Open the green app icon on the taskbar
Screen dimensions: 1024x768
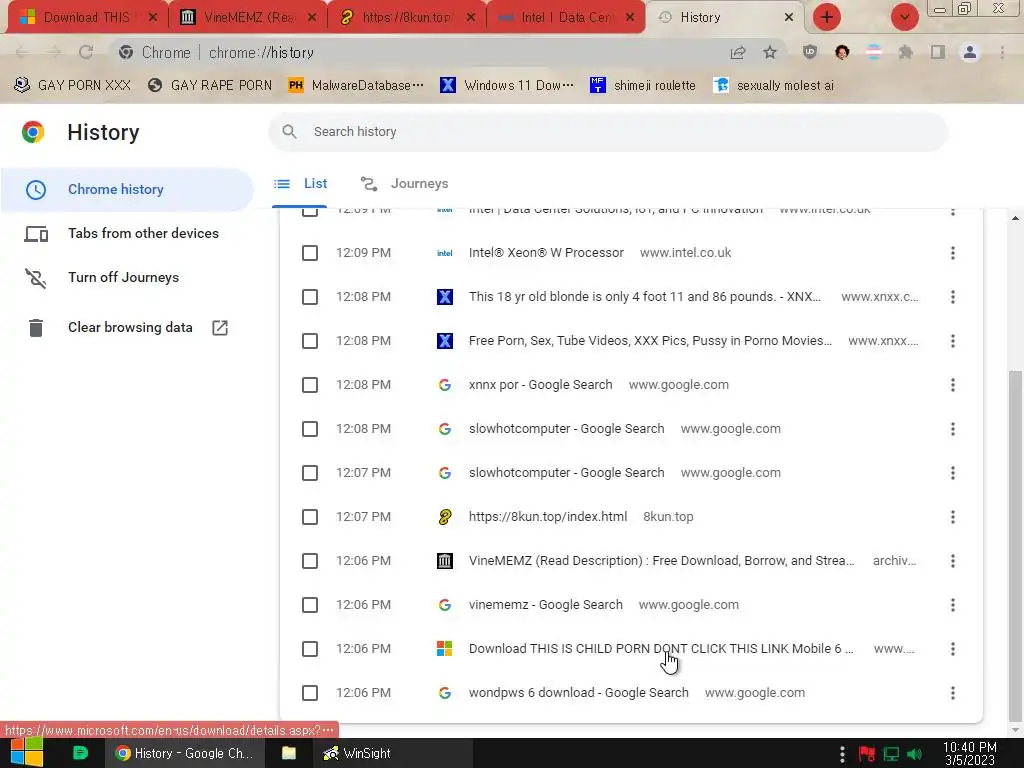point(80,753)
